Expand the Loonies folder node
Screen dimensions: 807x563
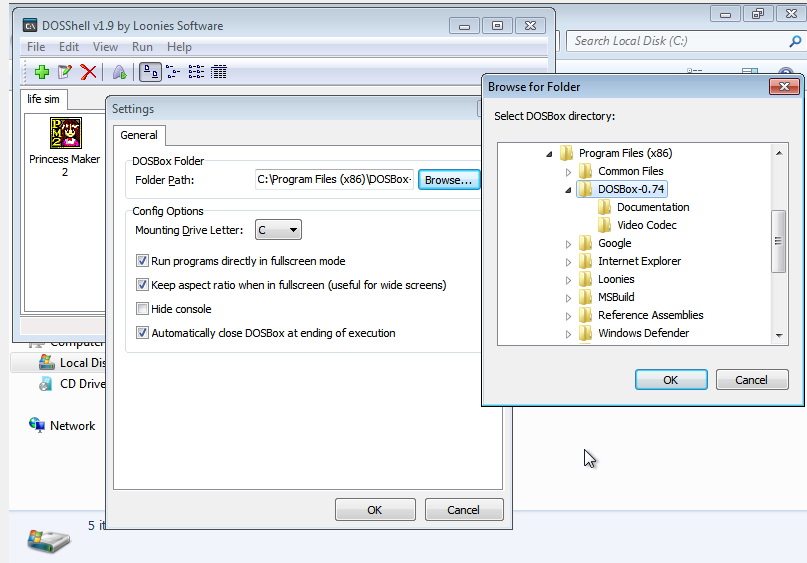click(x=568, y=280)
